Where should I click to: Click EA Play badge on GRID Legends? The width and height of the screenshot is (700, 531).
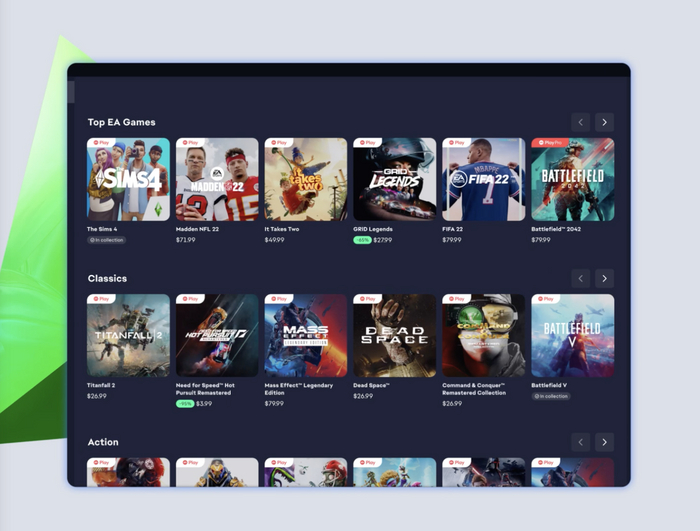click(x=367, y=142)
